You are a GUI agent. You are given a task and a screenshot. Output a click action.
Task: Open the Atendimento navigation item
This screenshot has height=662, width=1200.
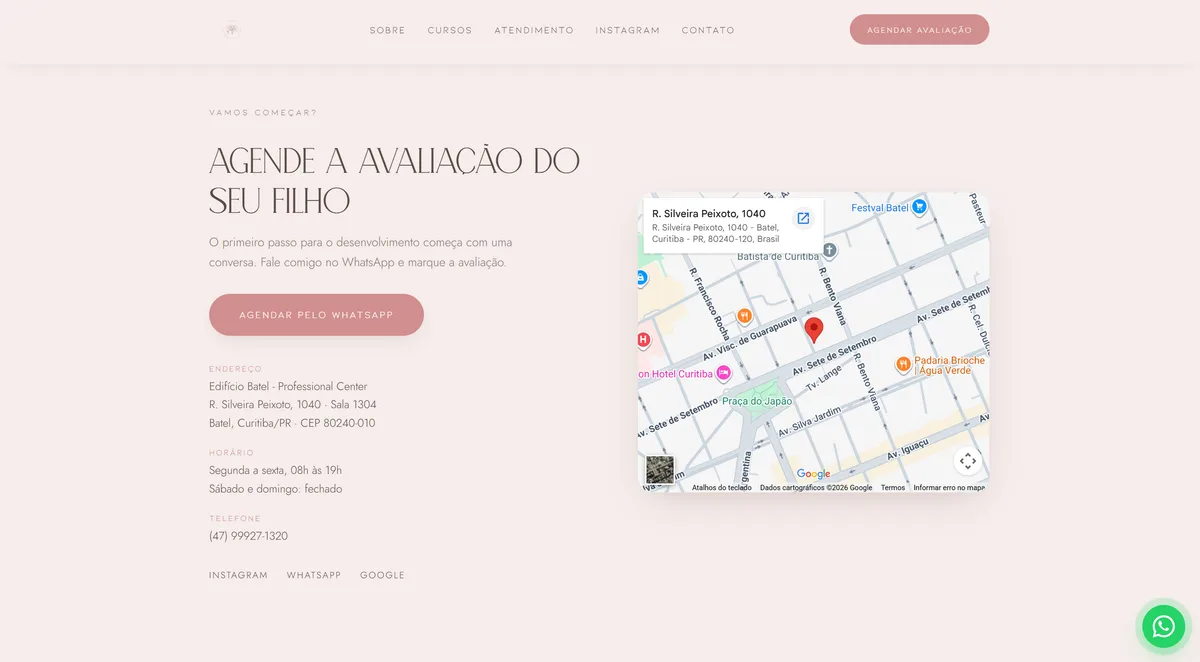[x=534, y=30]
